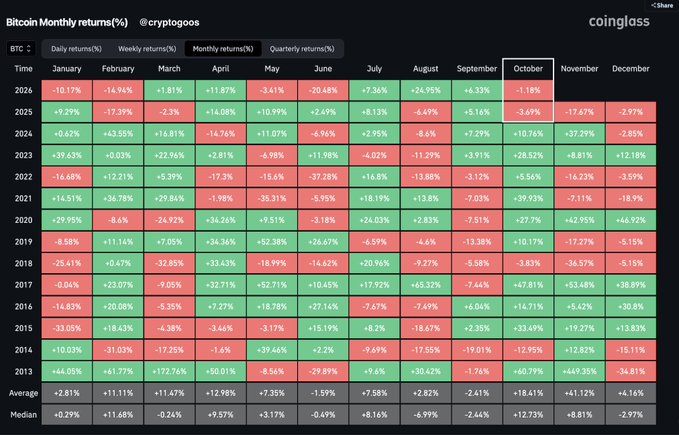Click the 2016 December cell +30.8%
Viewport: 679px width, 435px height.
(630, 306)
